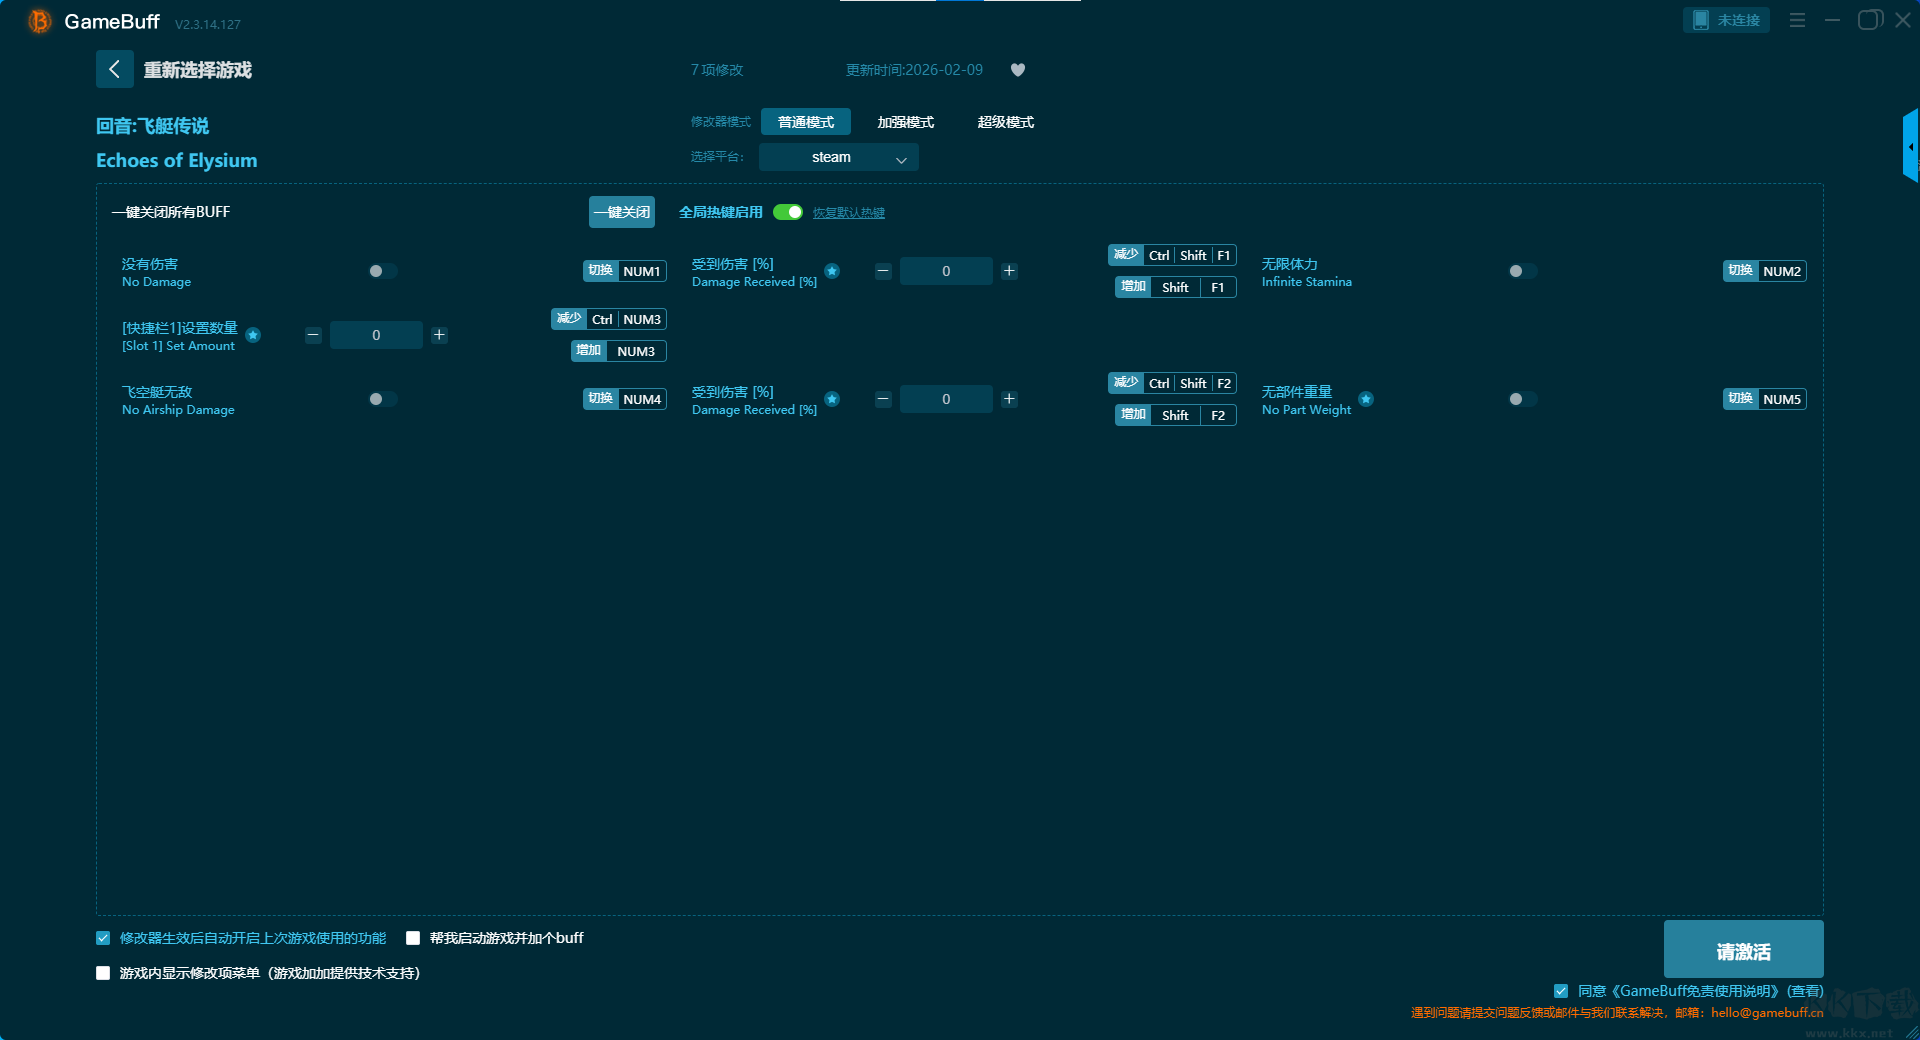Expand the blue side panel arrow on right edge
1920x1040 pixels.
pos(1910,147)
